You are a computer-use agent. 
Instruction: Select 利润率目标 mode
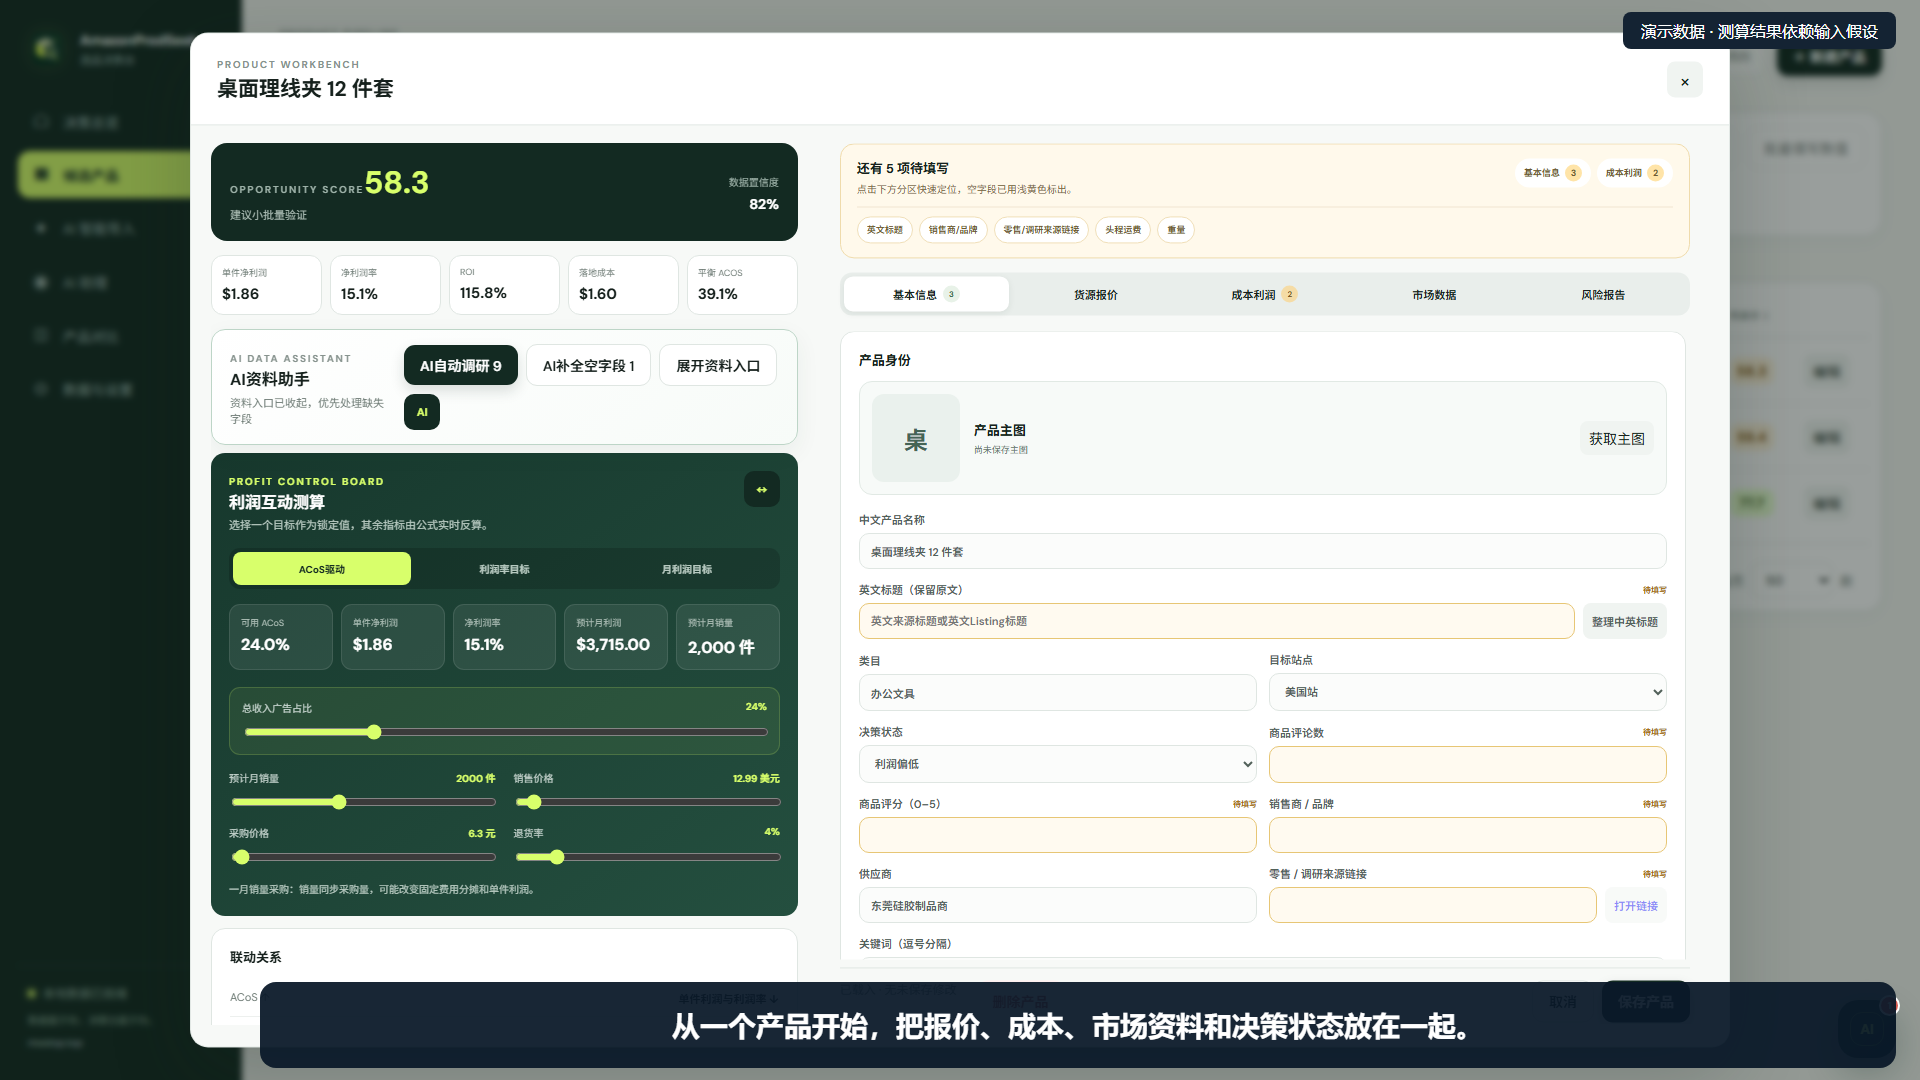[x=504, y=569]
